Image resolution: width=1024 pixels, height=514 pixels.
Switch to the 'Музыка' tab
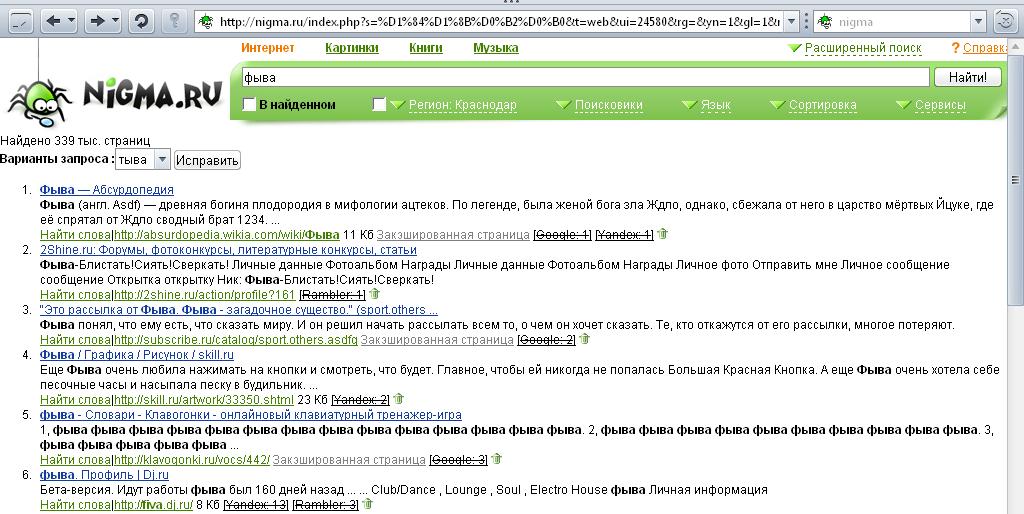(496, 48)
